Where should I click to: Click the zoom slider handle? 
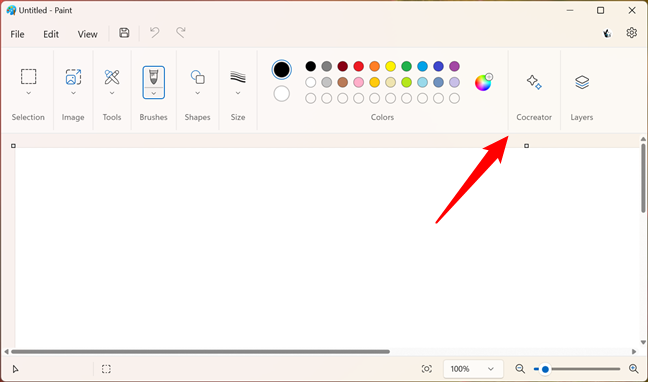click(545, 369)
